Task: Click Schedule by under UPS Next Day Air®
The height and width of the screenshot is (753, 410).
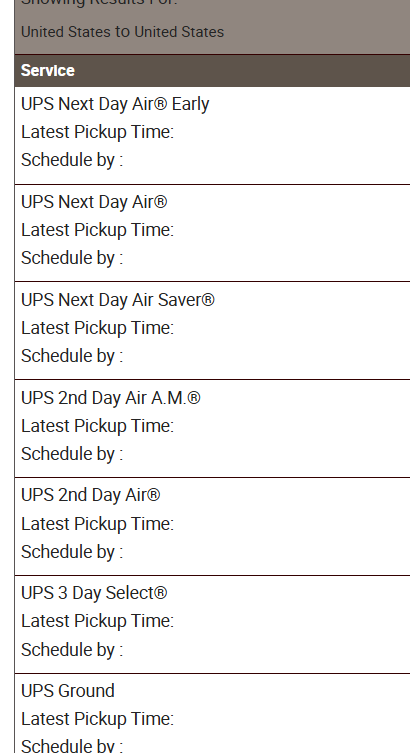Action: click(72, 258)
